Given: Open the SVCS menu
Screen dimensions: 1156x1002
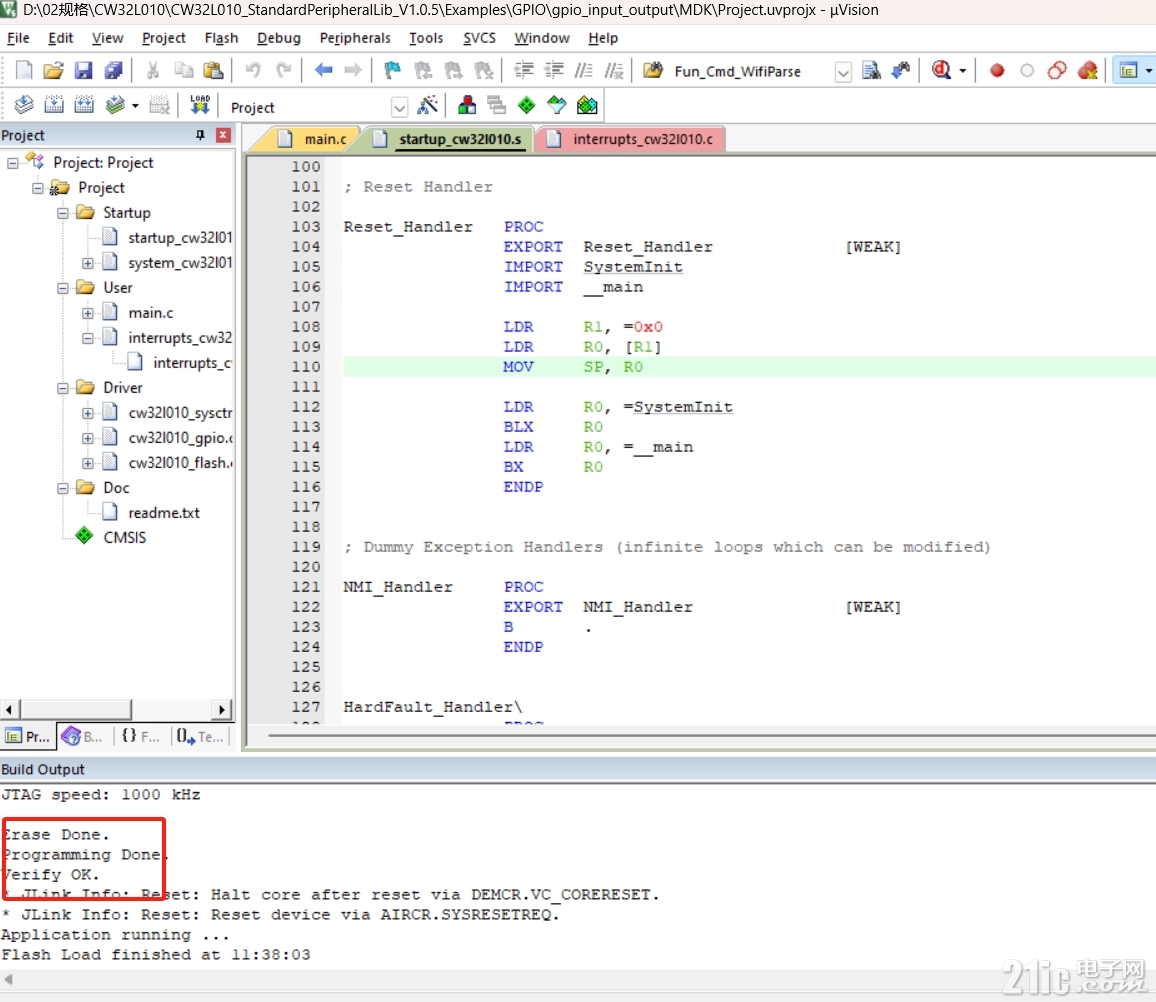Looking at the screenshot, I should 479,38.
